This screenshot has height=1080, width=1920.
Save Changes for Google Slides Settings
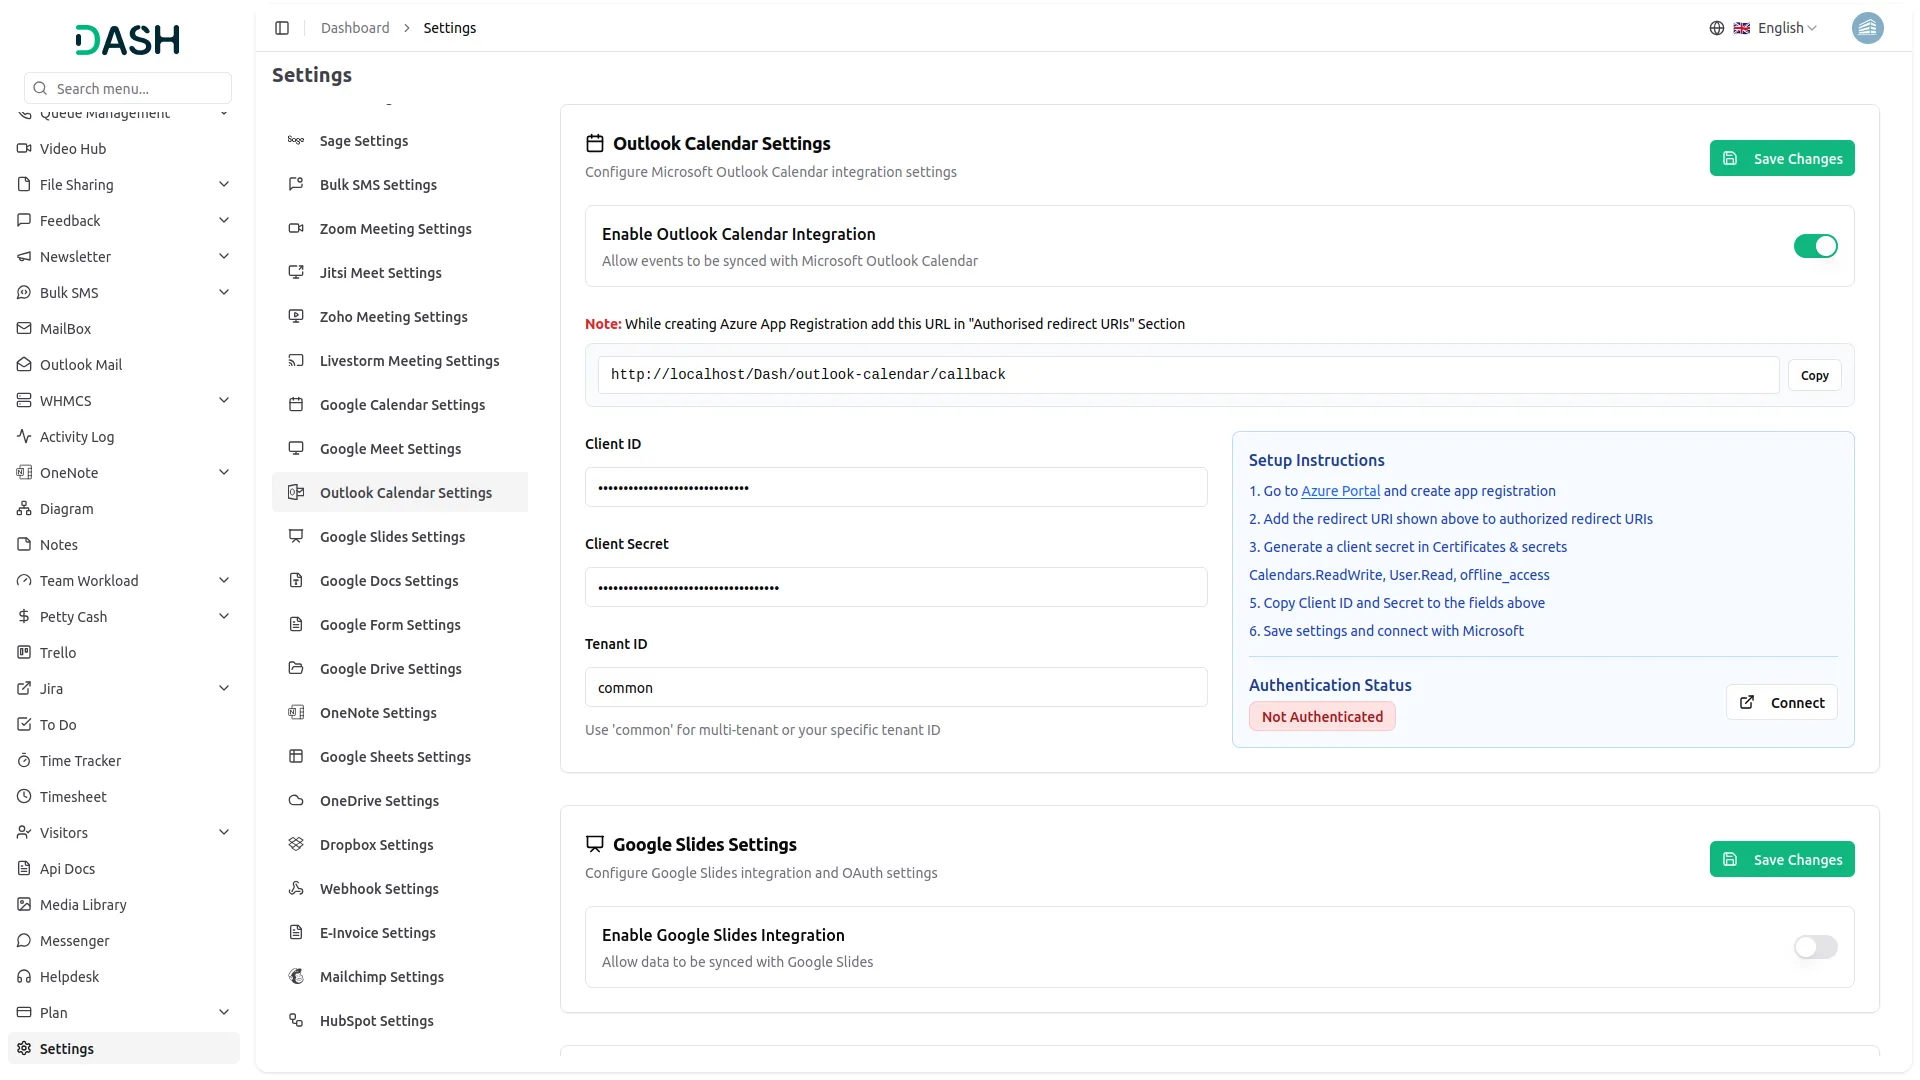point(1782,859)
